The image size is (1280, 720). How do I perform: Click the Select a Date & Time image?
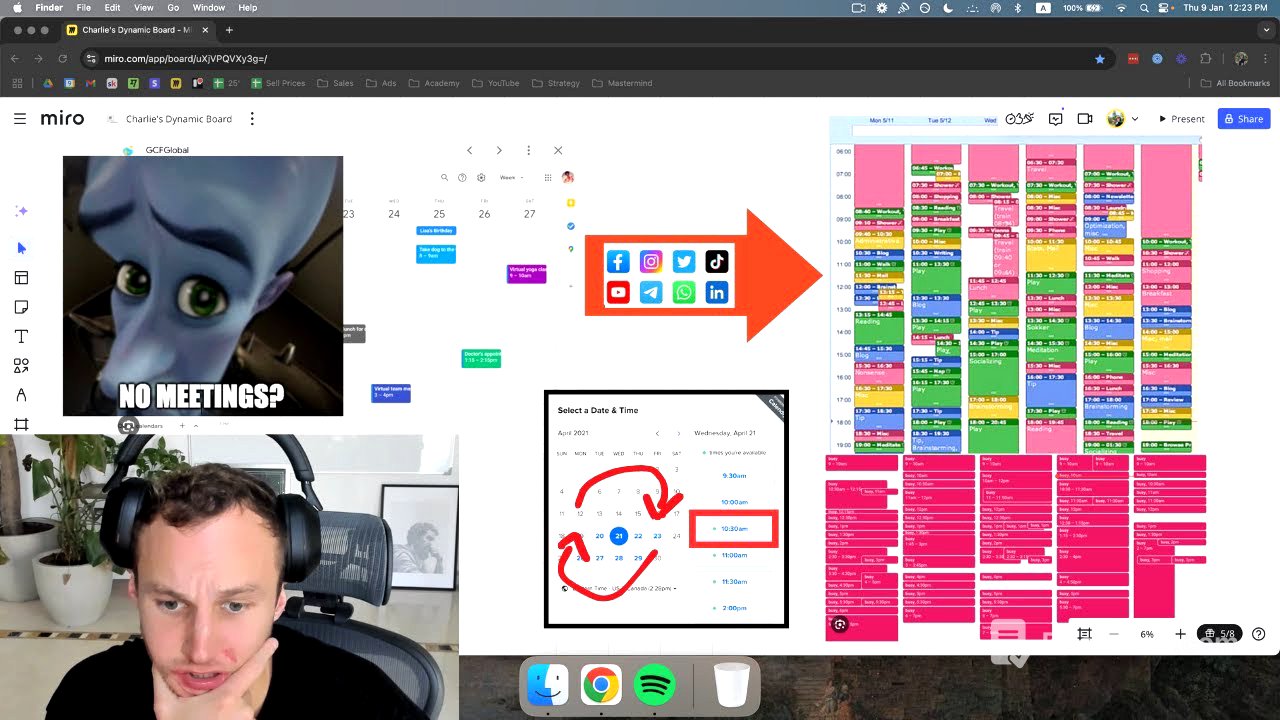[666, 509]
